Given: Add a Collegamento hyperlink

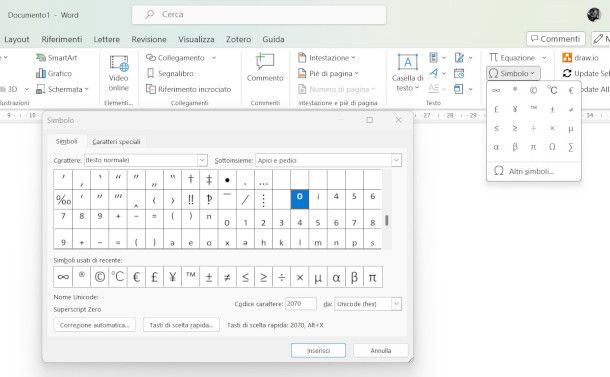Looking at the screenshot, I should click(175, 58).
